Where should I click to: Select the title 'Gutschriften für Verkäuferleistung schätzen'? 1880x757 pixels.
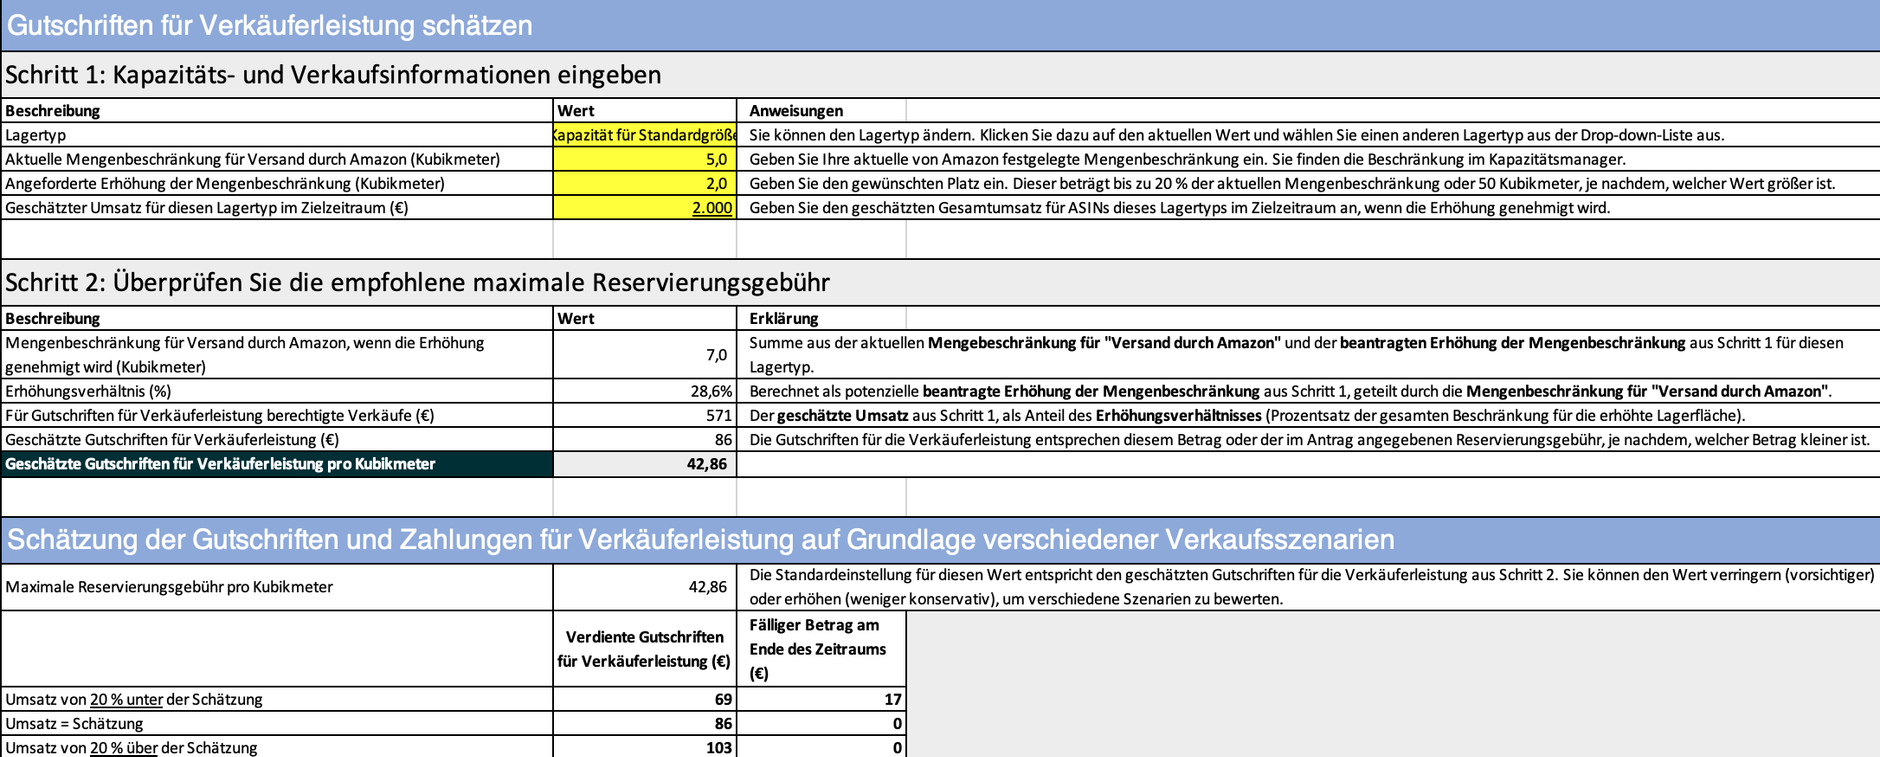(270, 25)
